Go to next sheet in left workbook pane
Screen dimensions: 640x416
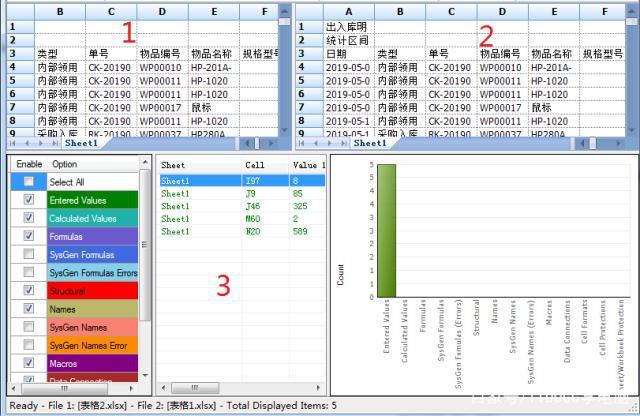click(40, 143)
